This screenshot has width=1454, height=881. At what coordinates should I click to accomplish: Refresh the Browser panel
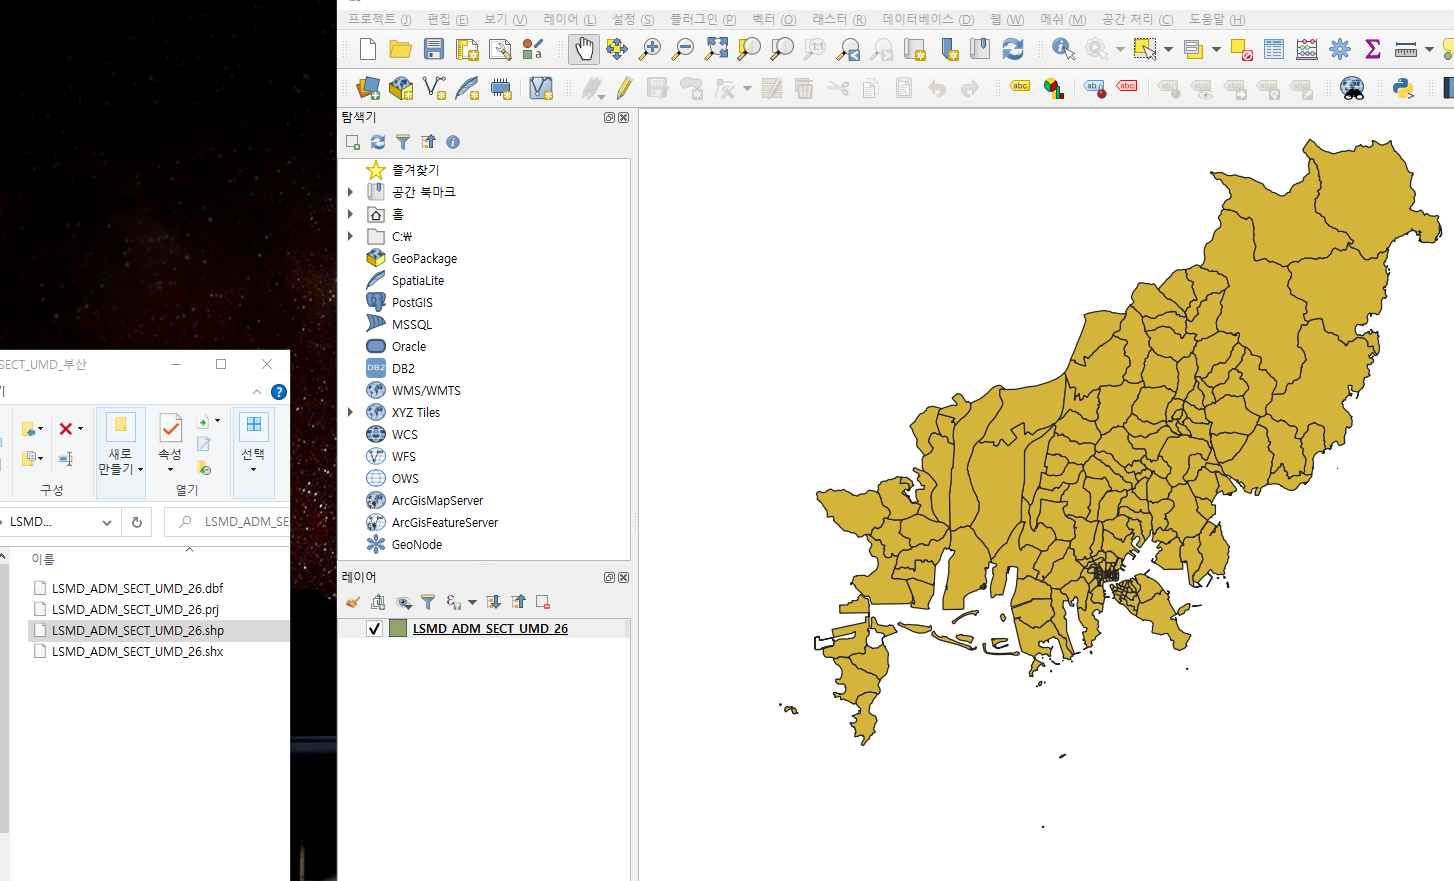pos(377,142)
